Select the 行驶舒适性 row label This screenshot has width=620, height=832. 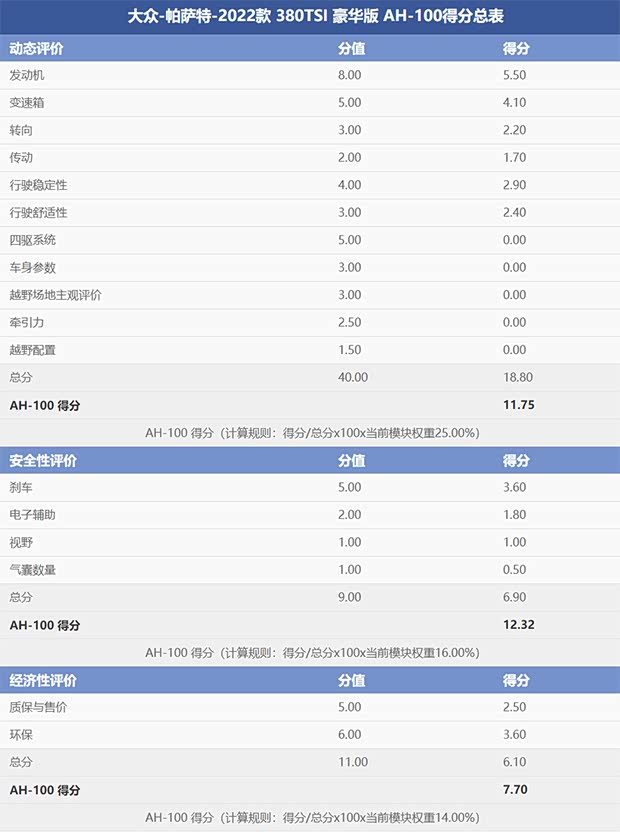pyautogui.click(x=38, y=213)
